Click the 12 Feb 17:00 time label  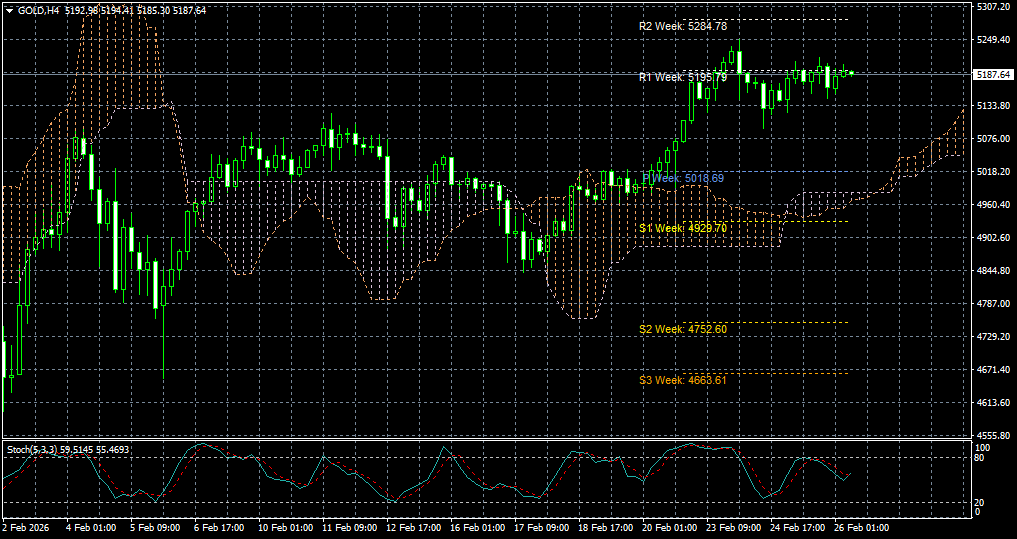(414, 528)
